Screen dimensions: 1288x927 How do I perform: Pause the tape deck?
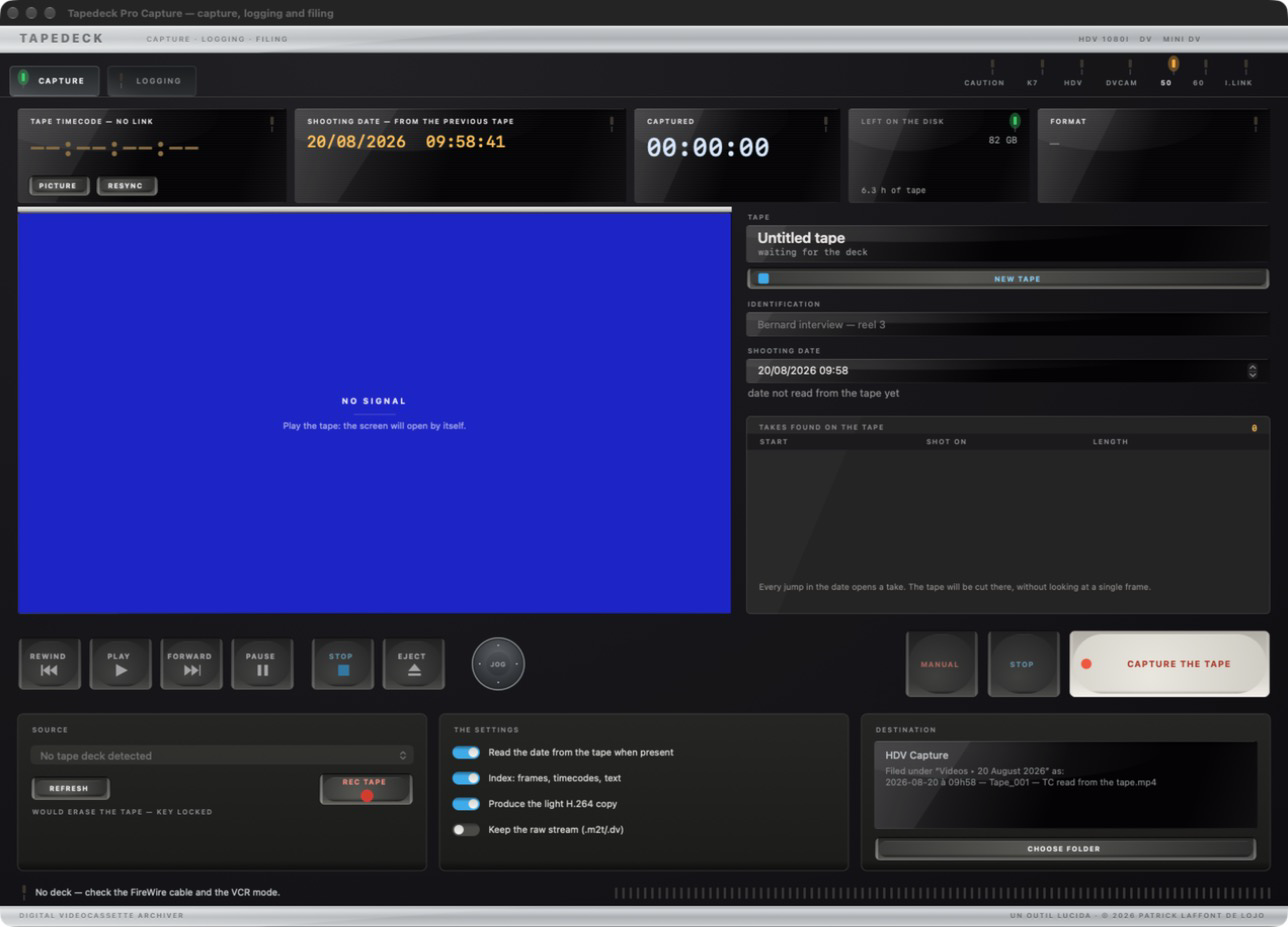pos(262,664)
